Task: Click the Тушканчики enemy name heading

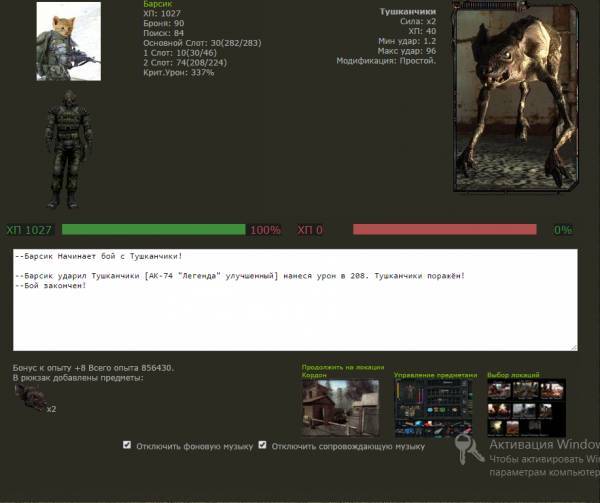Action: click(408, 11)
